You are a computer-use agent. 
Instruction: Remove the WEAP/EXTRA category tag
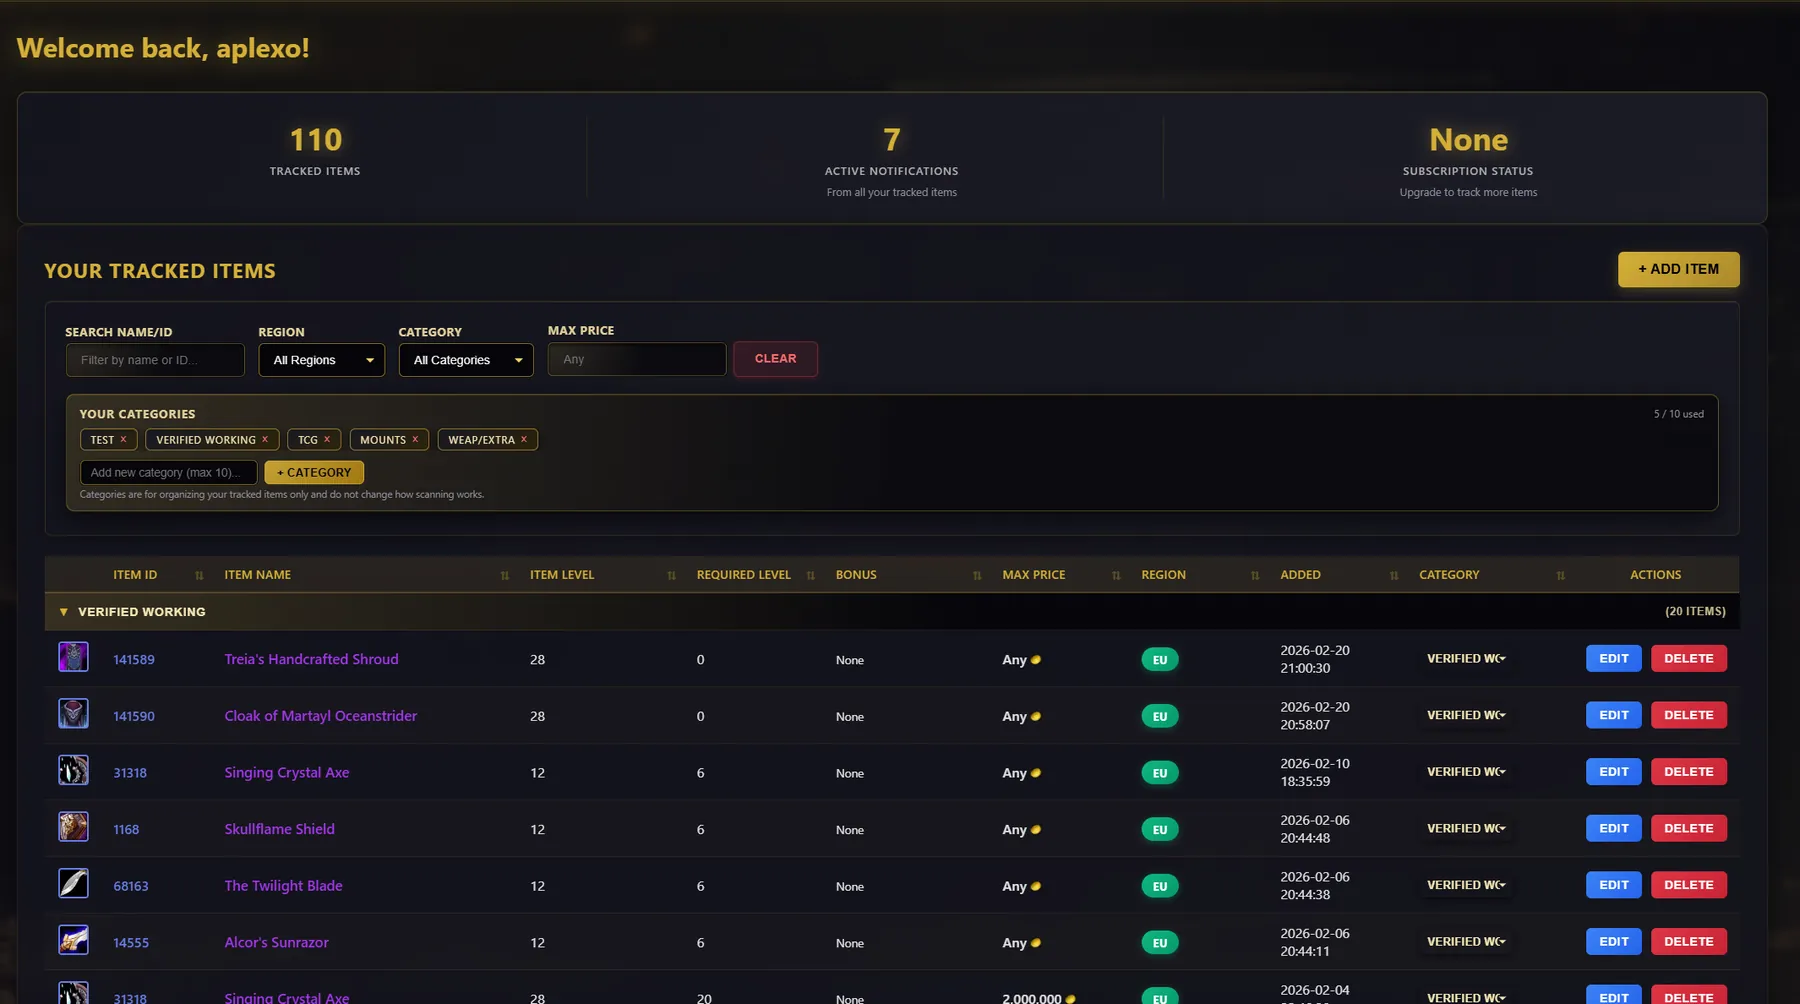(524, 439)
